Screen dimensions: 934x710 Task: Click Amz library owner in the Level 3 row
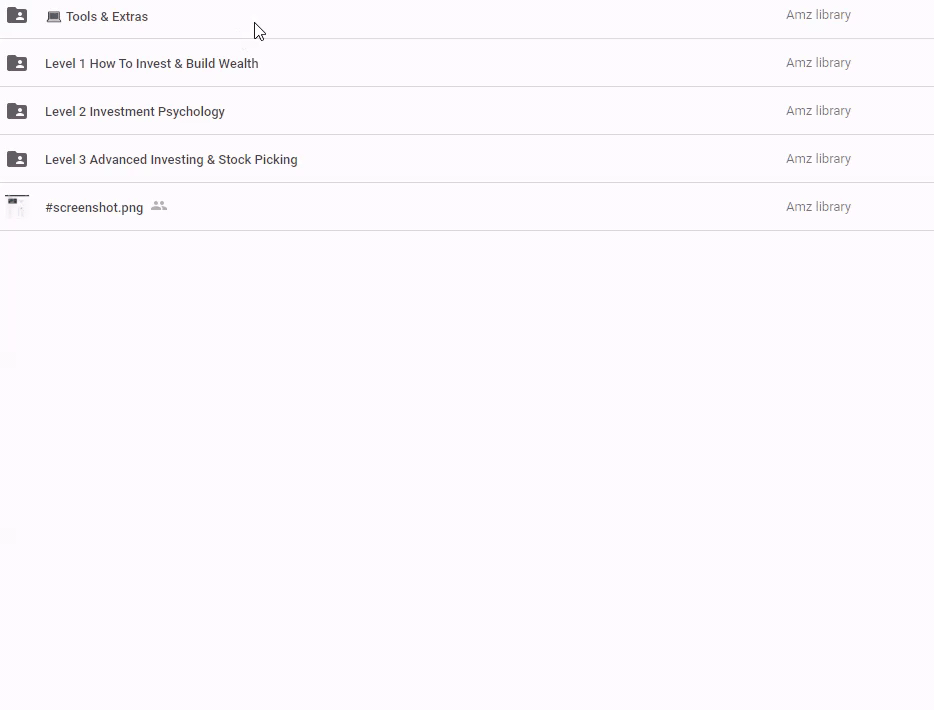click(818, 159)
